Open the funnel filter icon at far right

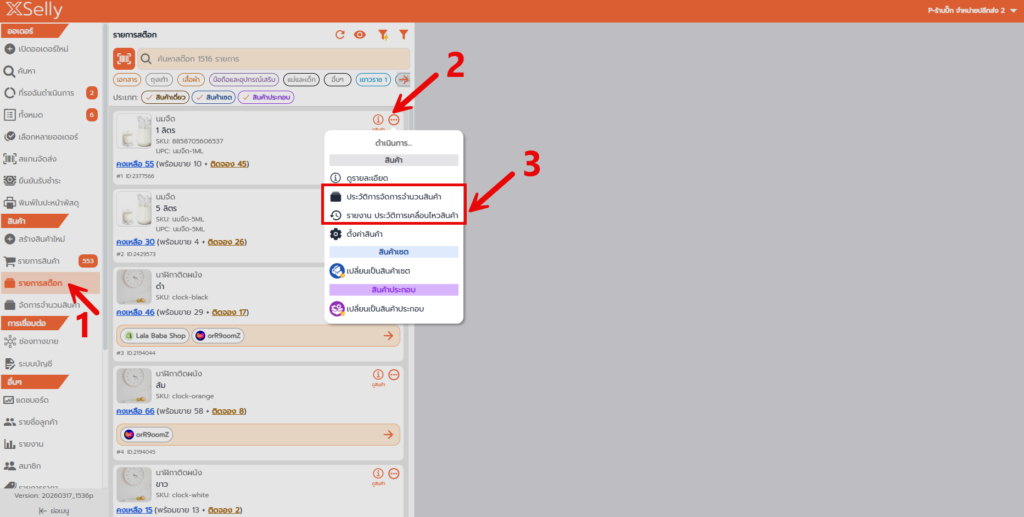(x=404, y=34)
